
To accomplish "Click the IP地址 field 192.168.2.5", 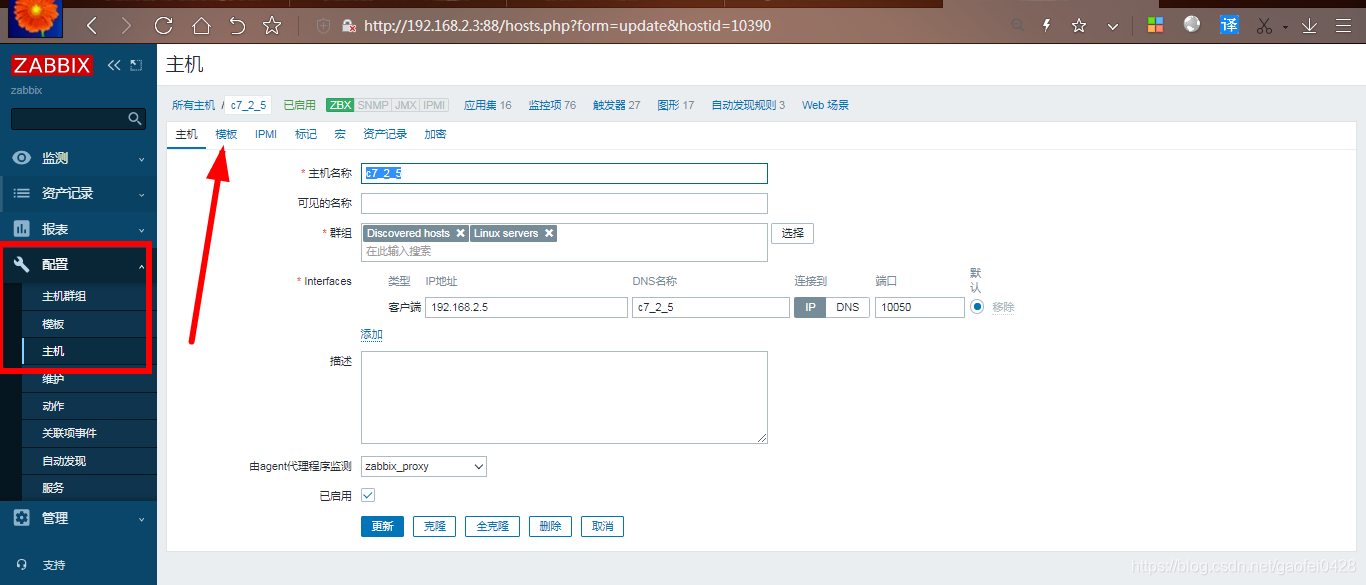I will pos(526,307).
